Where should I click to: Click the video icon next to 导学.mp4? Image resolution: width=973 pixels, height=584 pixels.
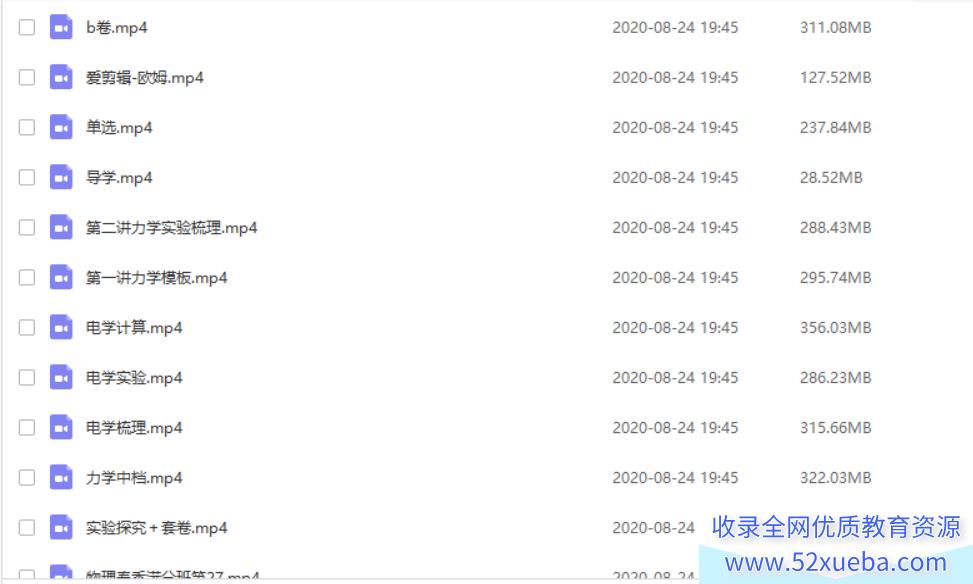pos(61,177)
